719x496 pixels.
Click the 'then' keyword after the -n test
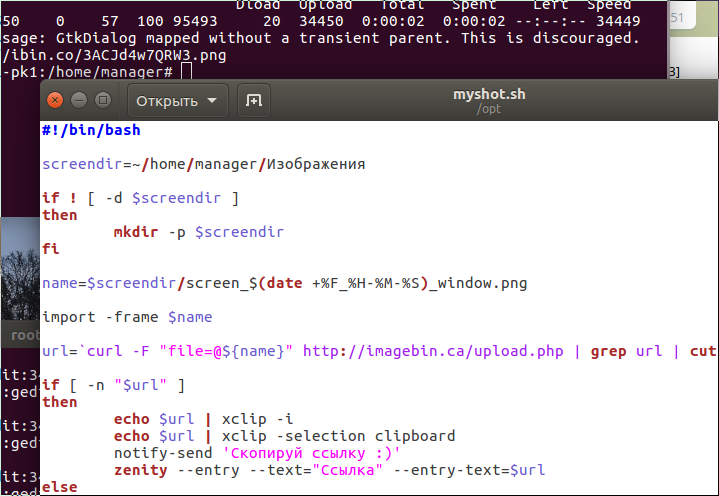pos(60,402)
